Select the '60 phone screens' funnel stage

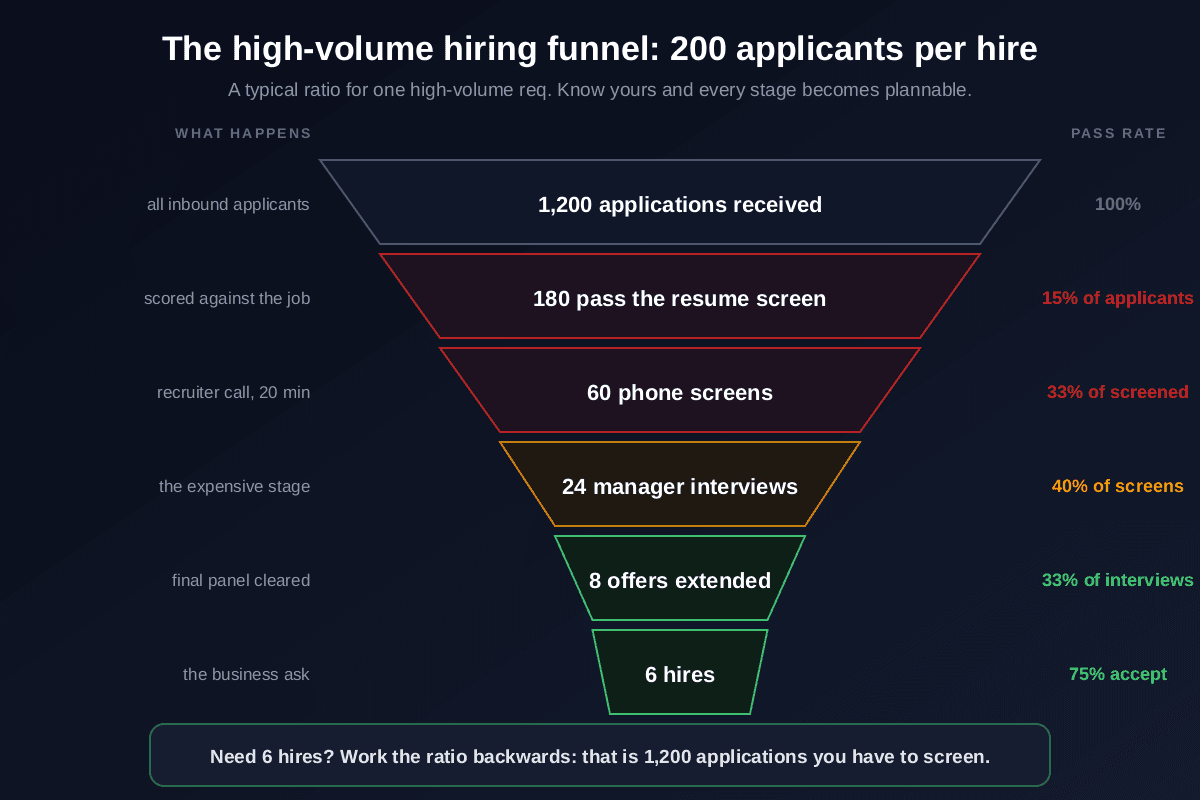point(680,390)
